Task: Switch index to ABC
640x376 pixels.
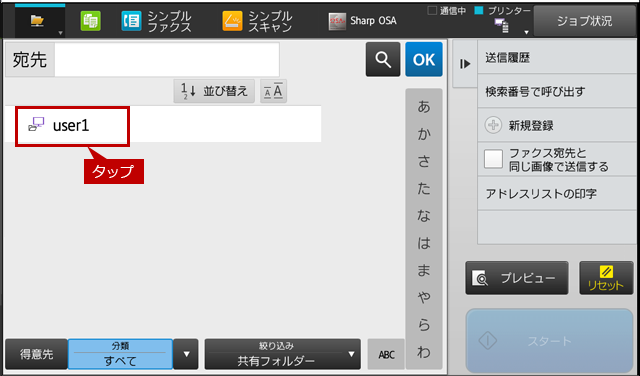Action: 386,354
